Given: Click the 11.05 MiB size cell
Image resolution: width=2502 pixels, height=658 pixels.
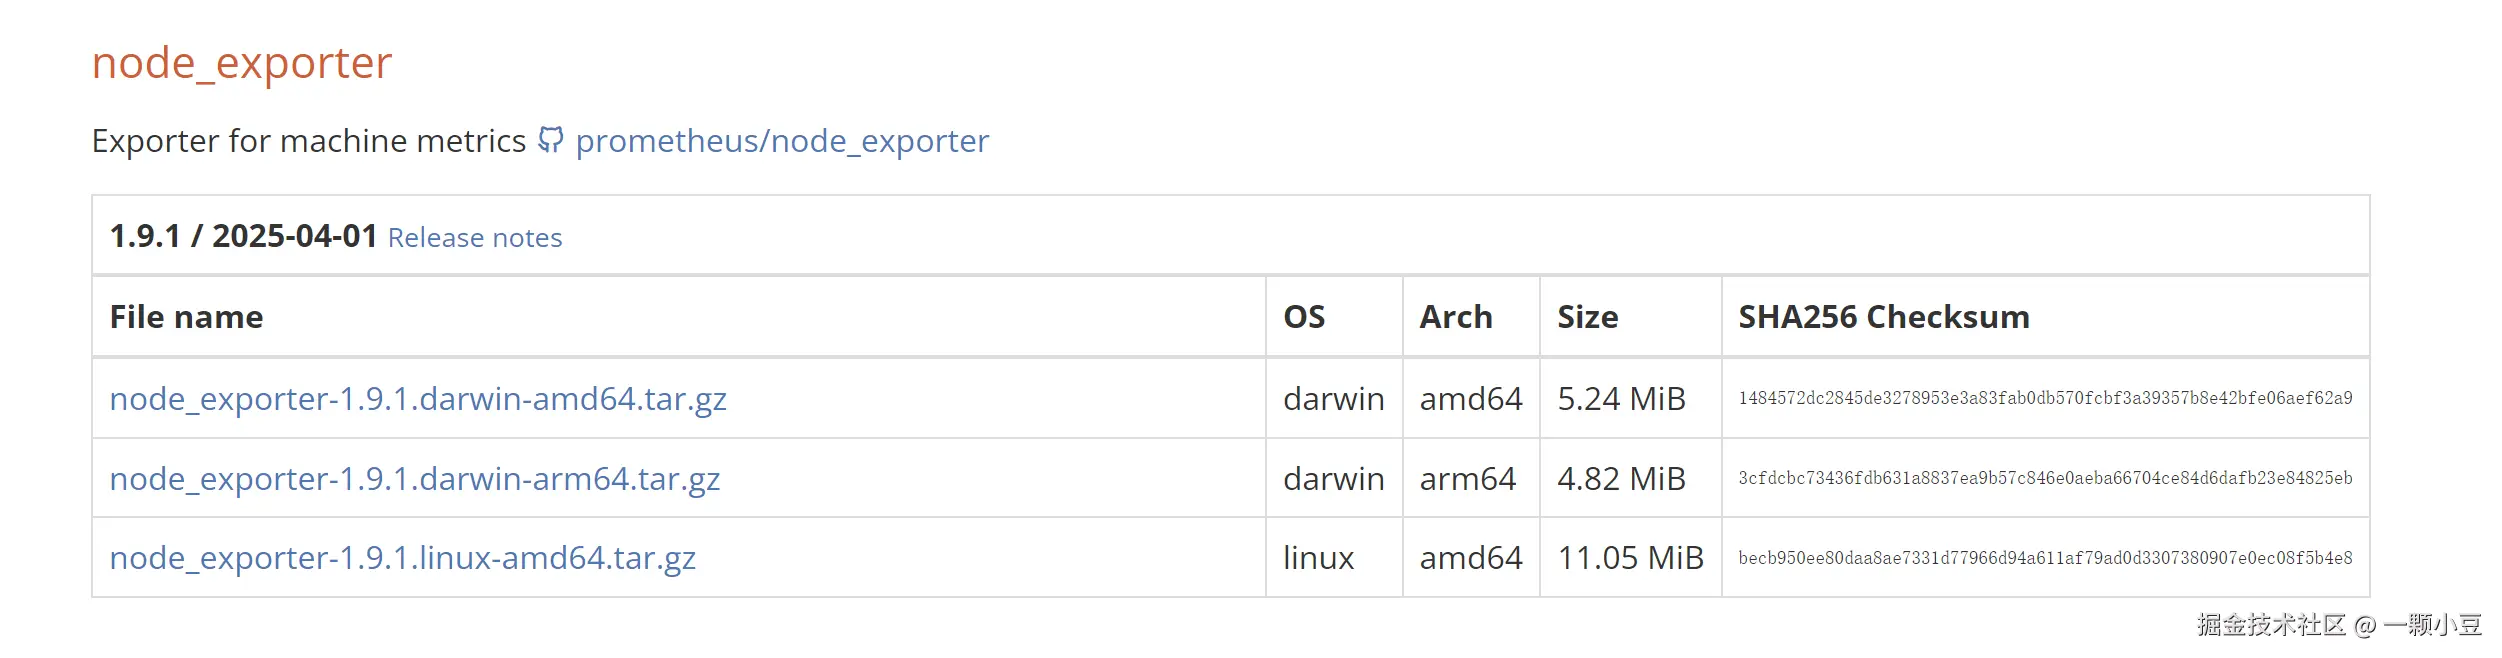Looking at the screenshot, I should tap(1630, 558).
